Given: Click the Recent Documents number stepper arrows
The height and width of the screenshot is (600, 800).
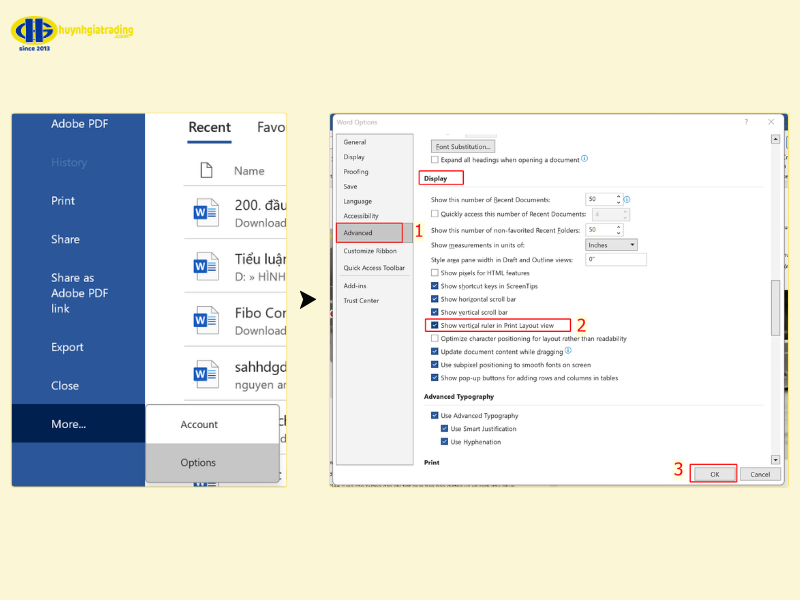Looking at the screenshot, I should pos(619,199).
